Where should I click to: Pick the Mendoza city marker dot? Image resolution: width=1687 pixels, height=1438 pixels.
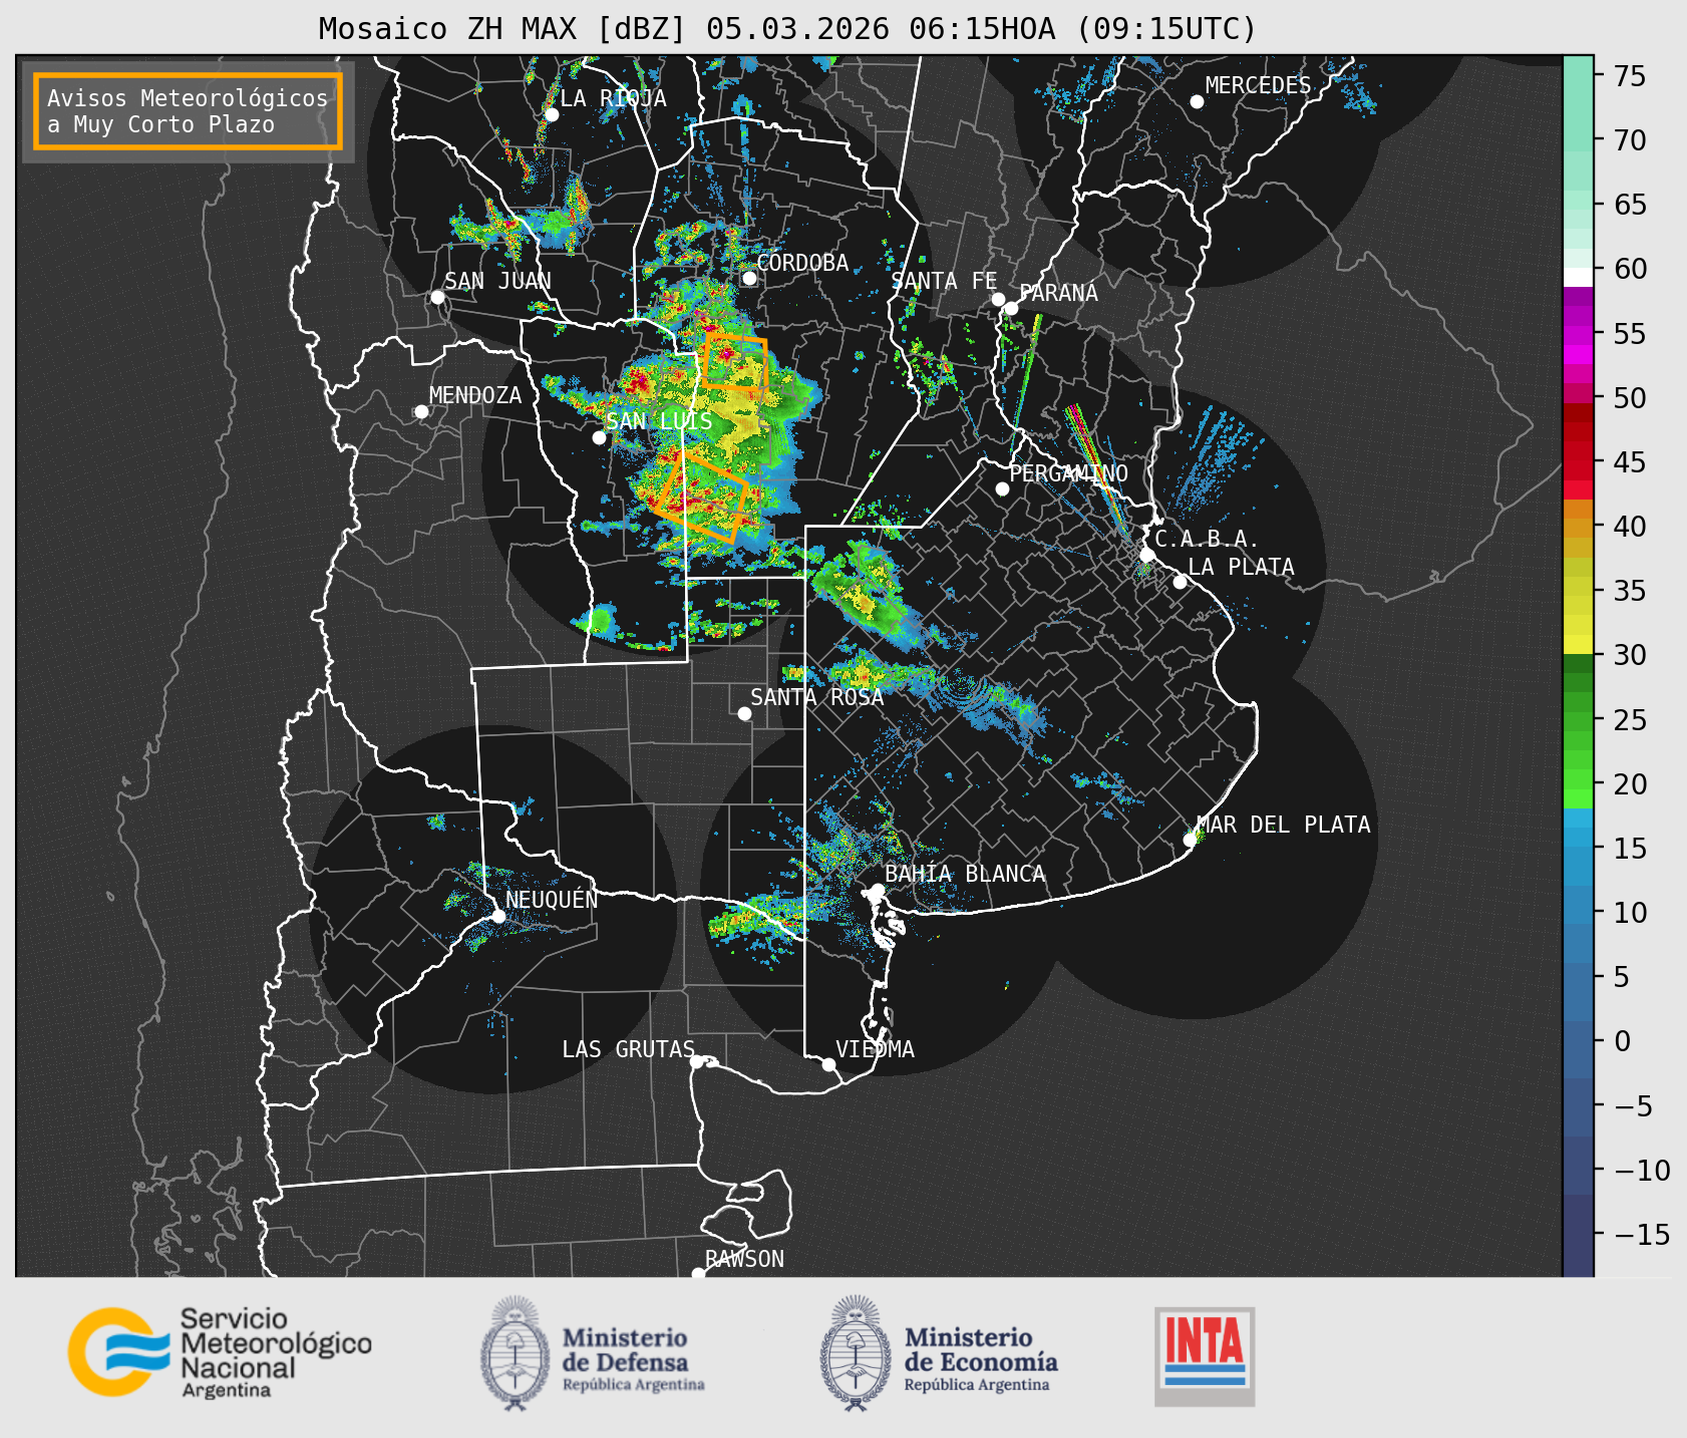(x=421, y=412)
